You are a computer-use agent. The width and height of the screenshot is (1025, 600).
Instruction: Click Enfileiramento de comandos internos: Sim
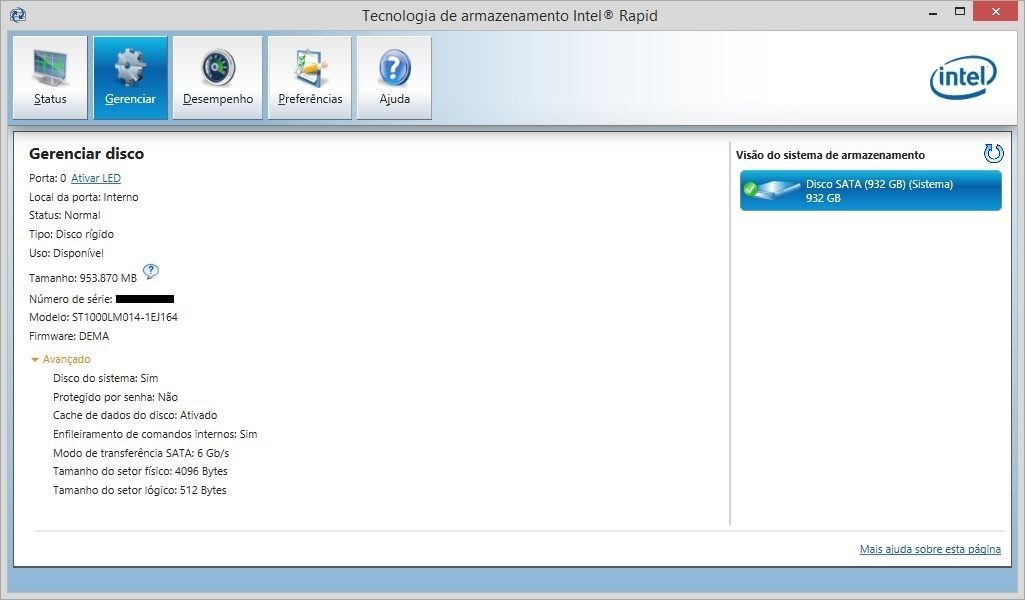pyautogui.click(x=155, y=435)
